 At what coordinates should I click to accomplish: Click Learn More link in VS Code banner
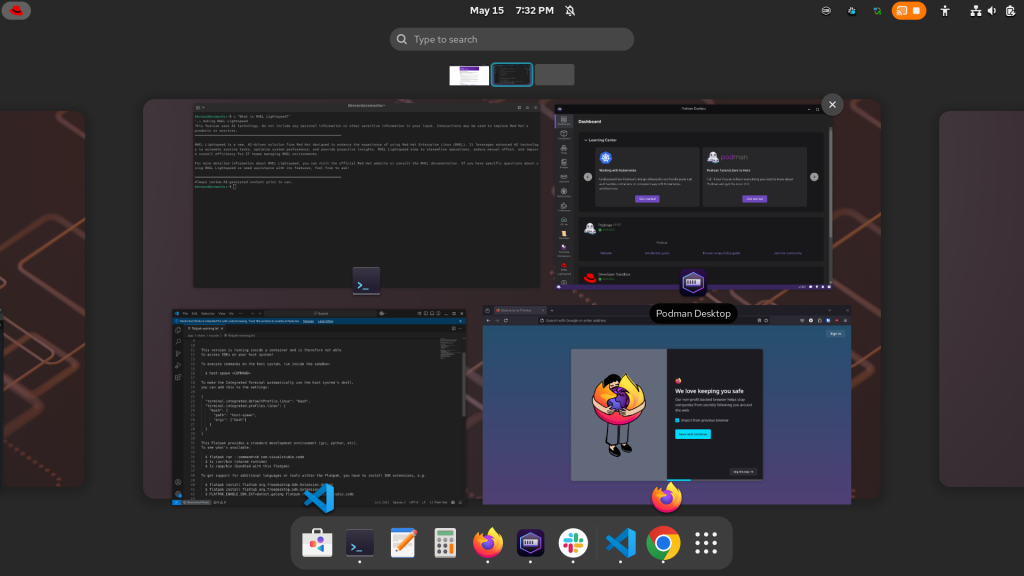[325, 321]
